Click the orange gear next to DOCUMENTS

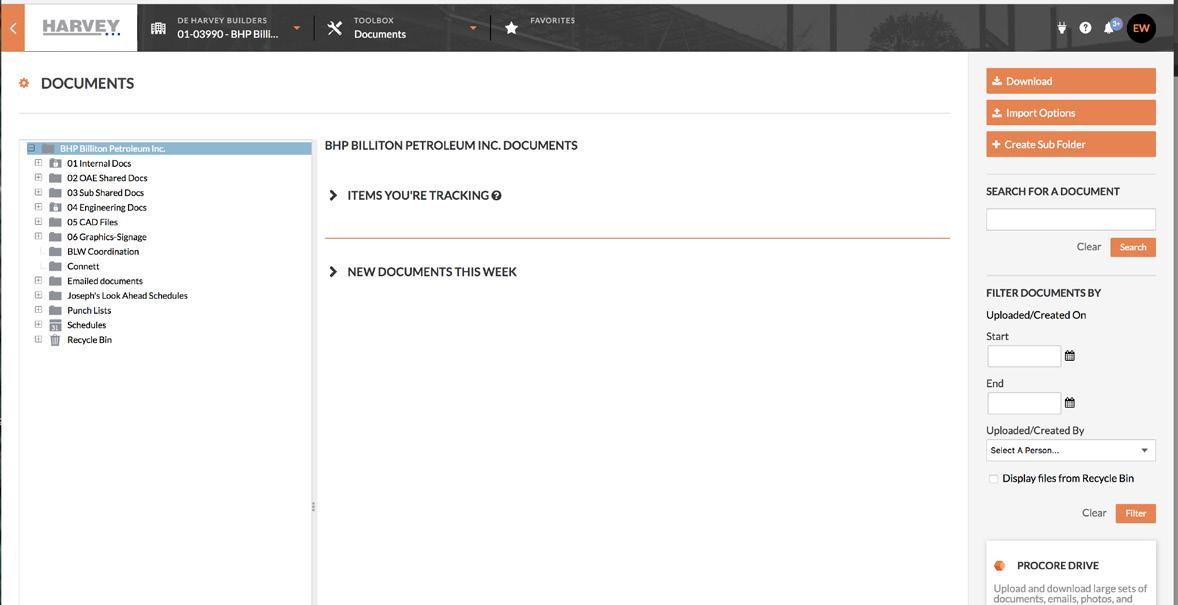pyautogui.click(x=24, y=83)
